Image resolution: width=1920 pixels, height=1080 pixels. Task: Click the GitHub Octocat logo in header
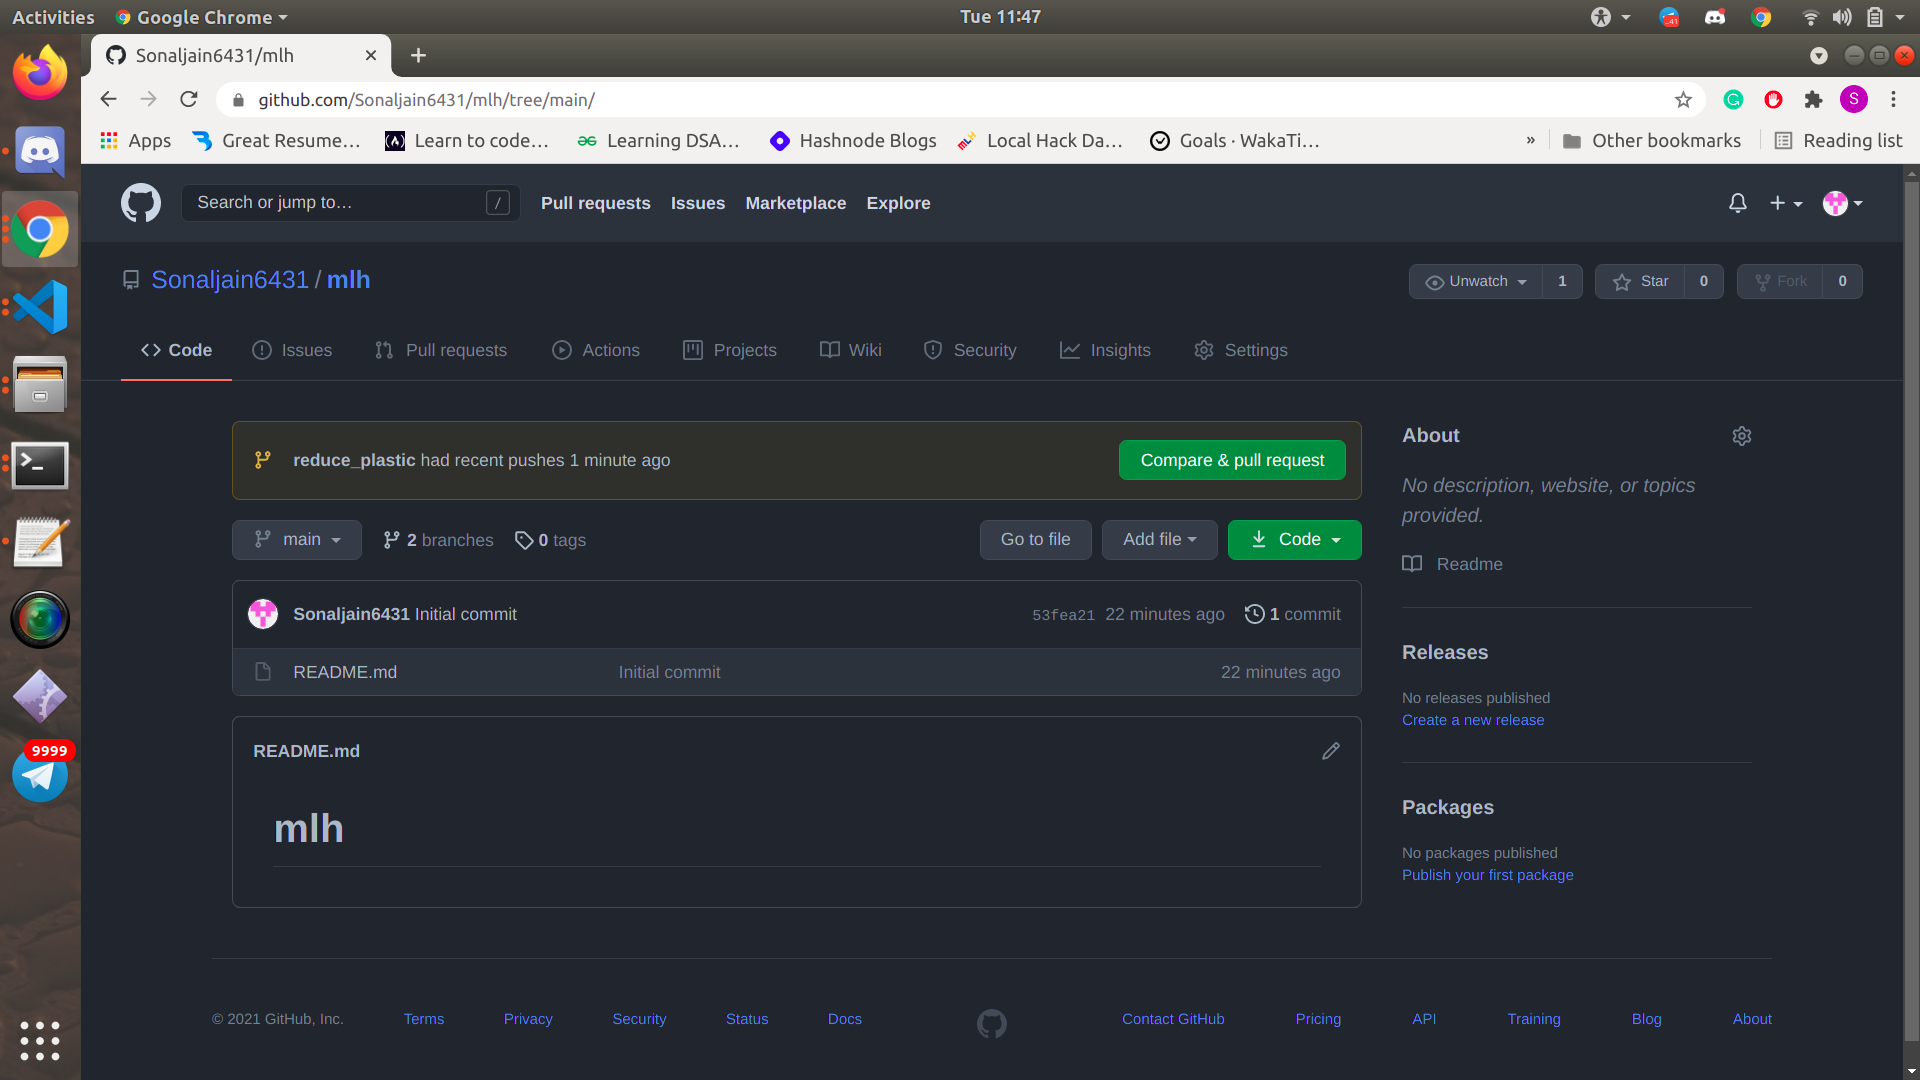(x=140, y=203)
